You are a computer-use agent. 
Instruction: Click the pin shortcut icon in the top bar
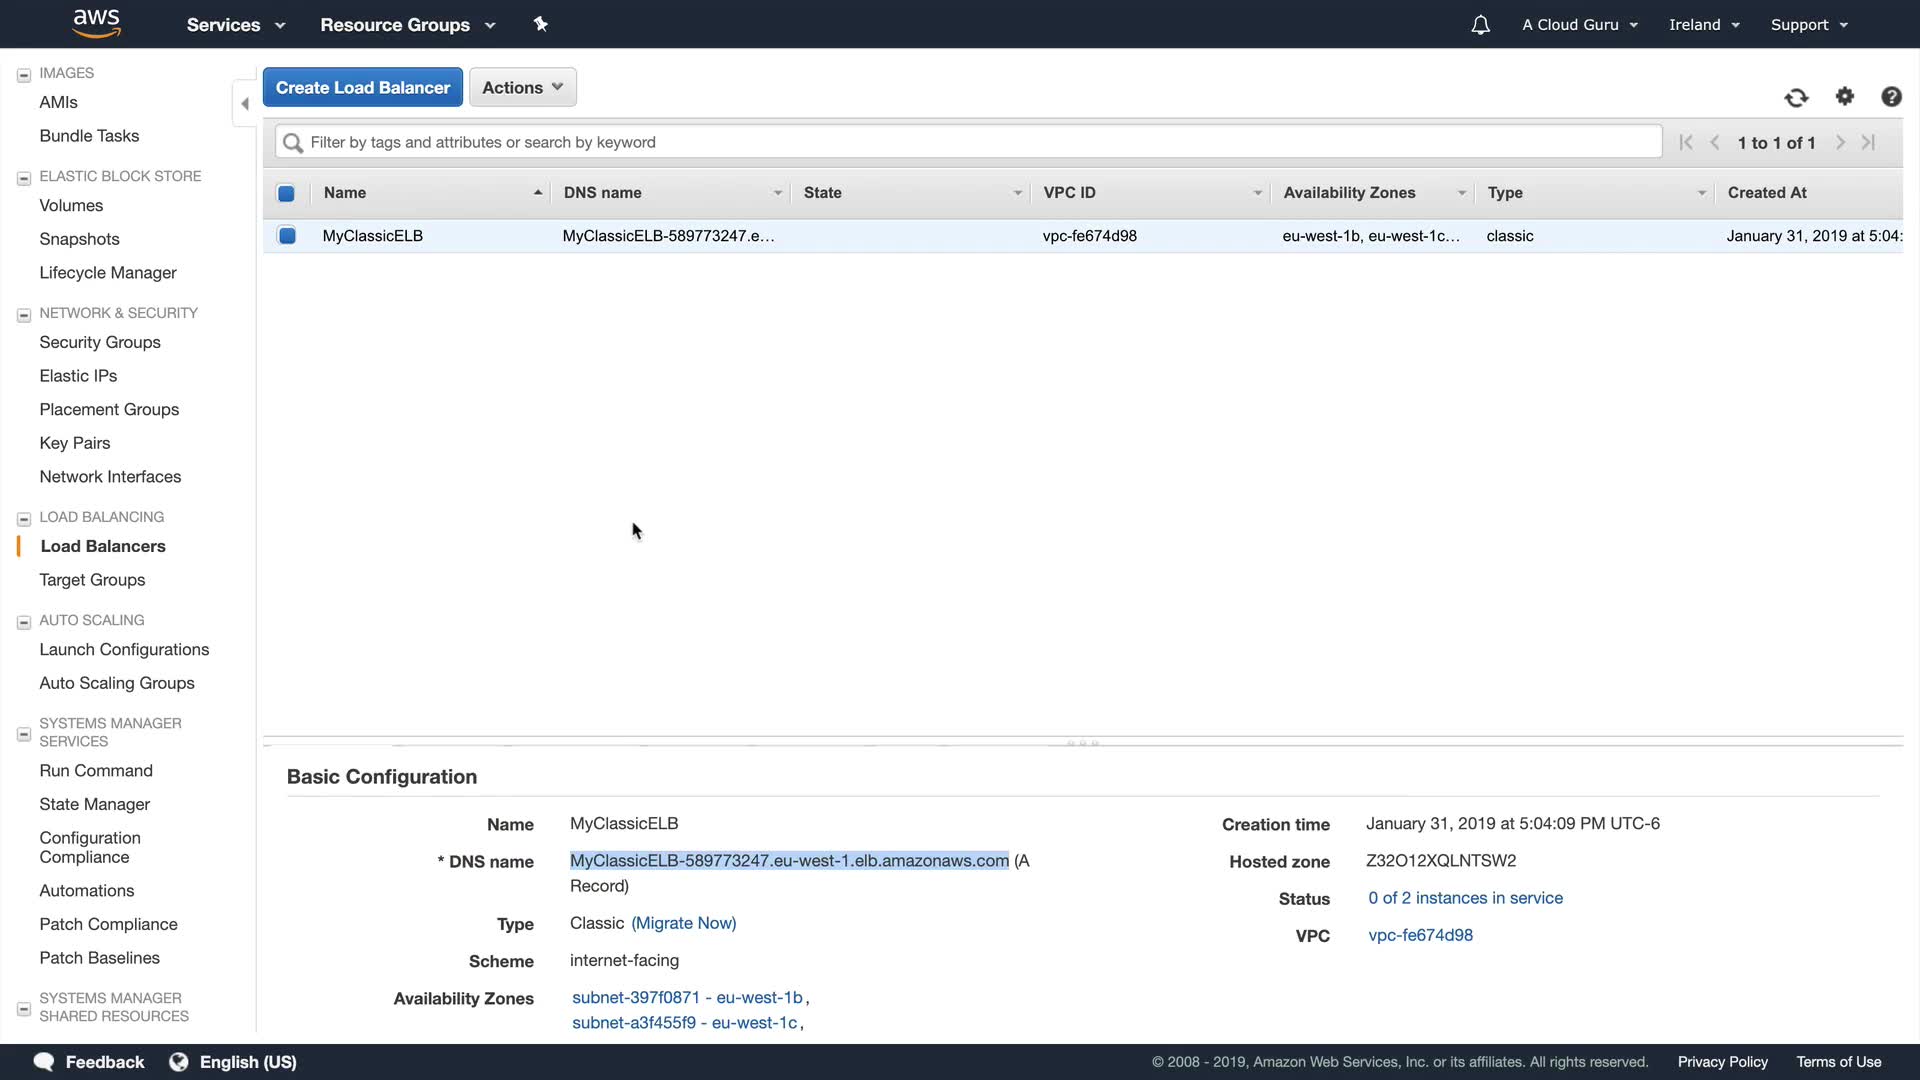pos(541,24)
